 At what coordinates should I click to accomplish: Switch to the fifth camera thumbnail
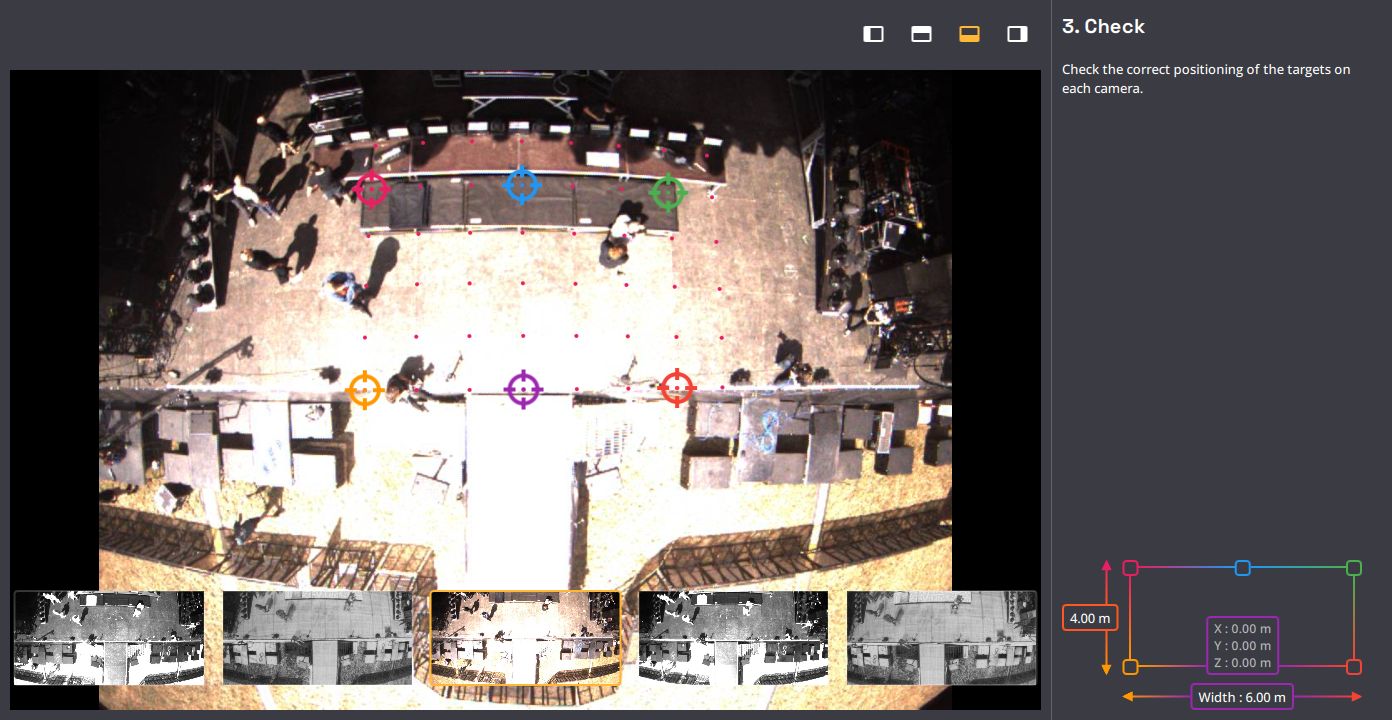click(941, 638)
